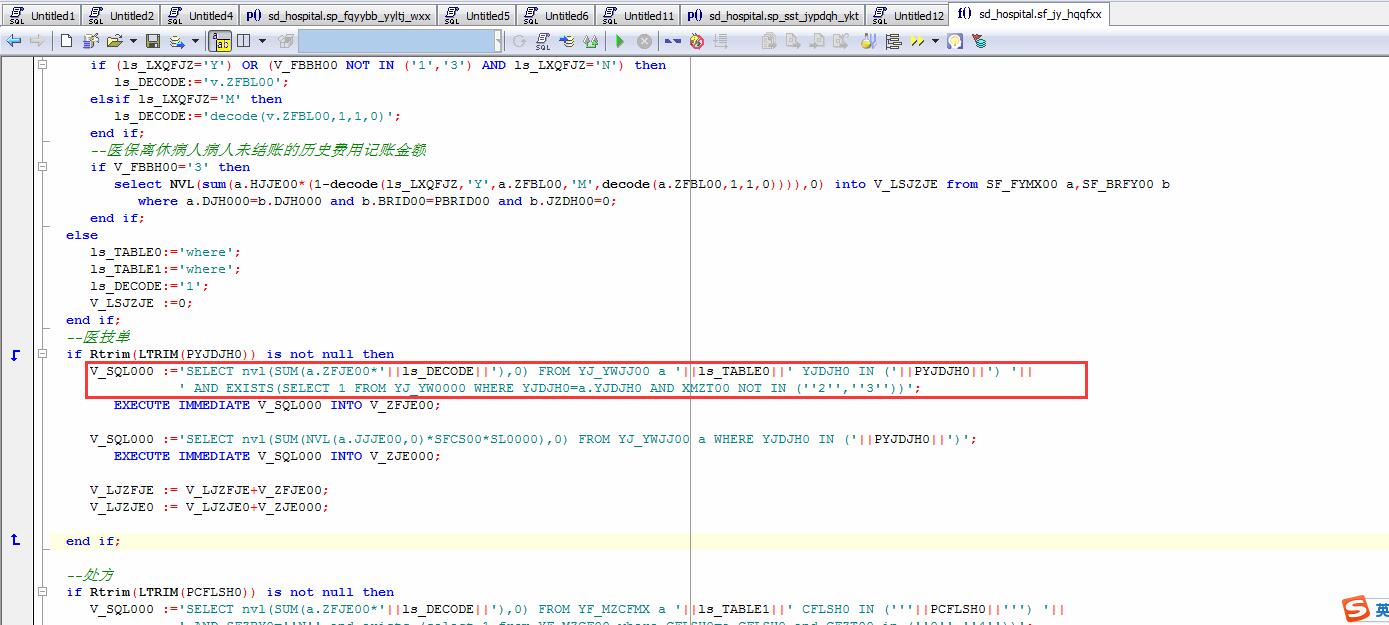Click the code structure tree icon
This screenshot has width=1389, height=625.
[x=892, y=41]
